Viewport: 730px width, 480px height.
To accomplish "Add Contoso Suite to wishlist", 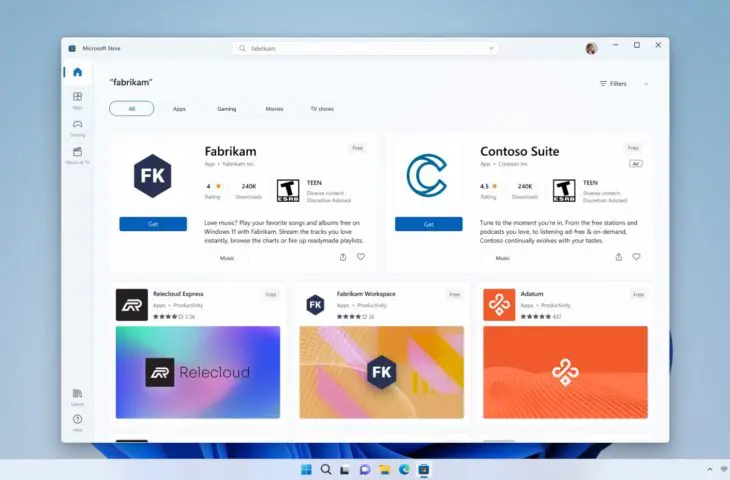I will tap(636, 257).
